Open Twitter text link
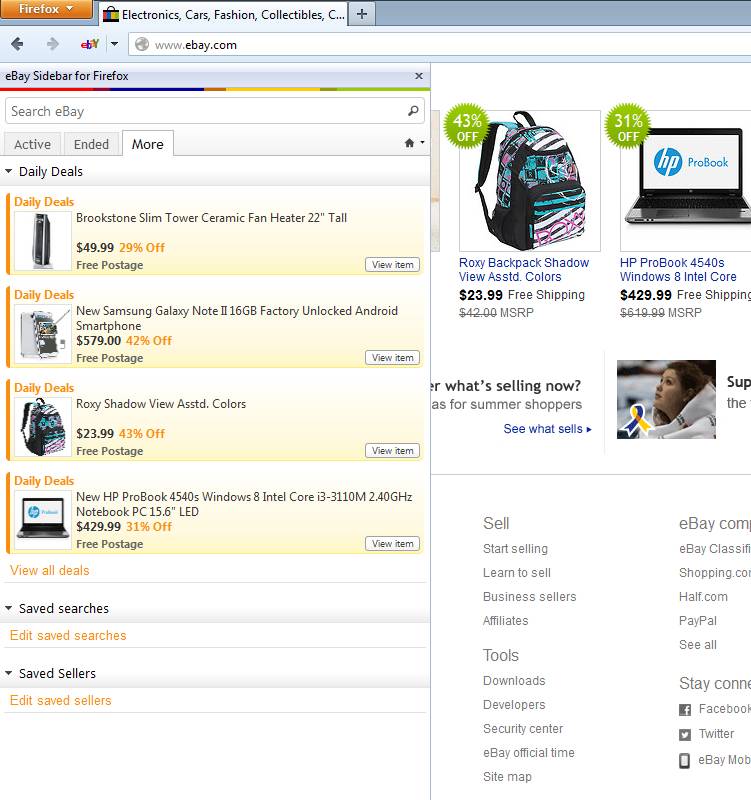The height and width of the screenshot is (800, 751). tap(716, 734)
